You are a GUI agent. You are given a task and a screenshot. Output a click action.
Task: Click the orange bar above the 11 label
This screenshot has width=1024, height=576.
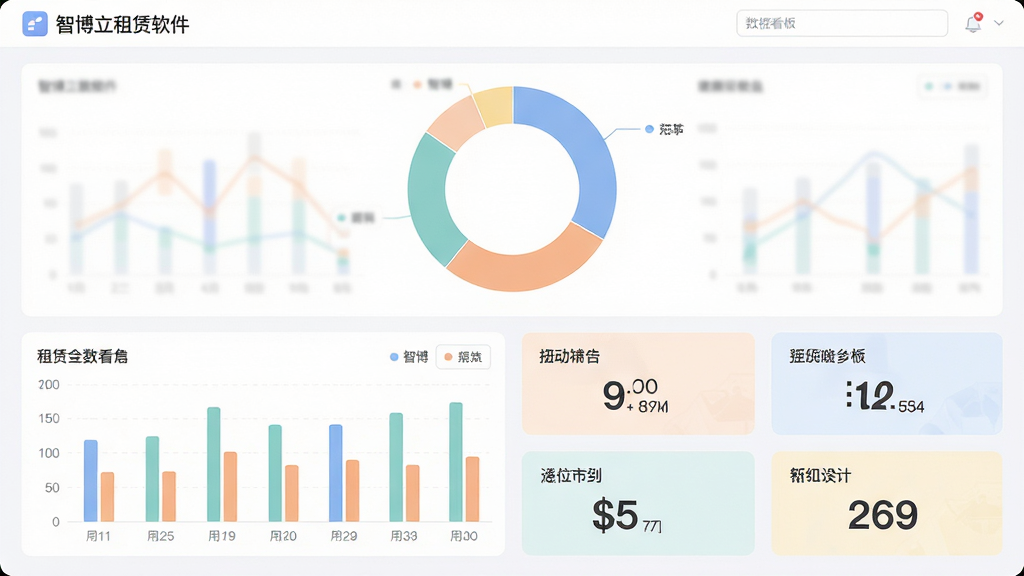coord(107,497)
